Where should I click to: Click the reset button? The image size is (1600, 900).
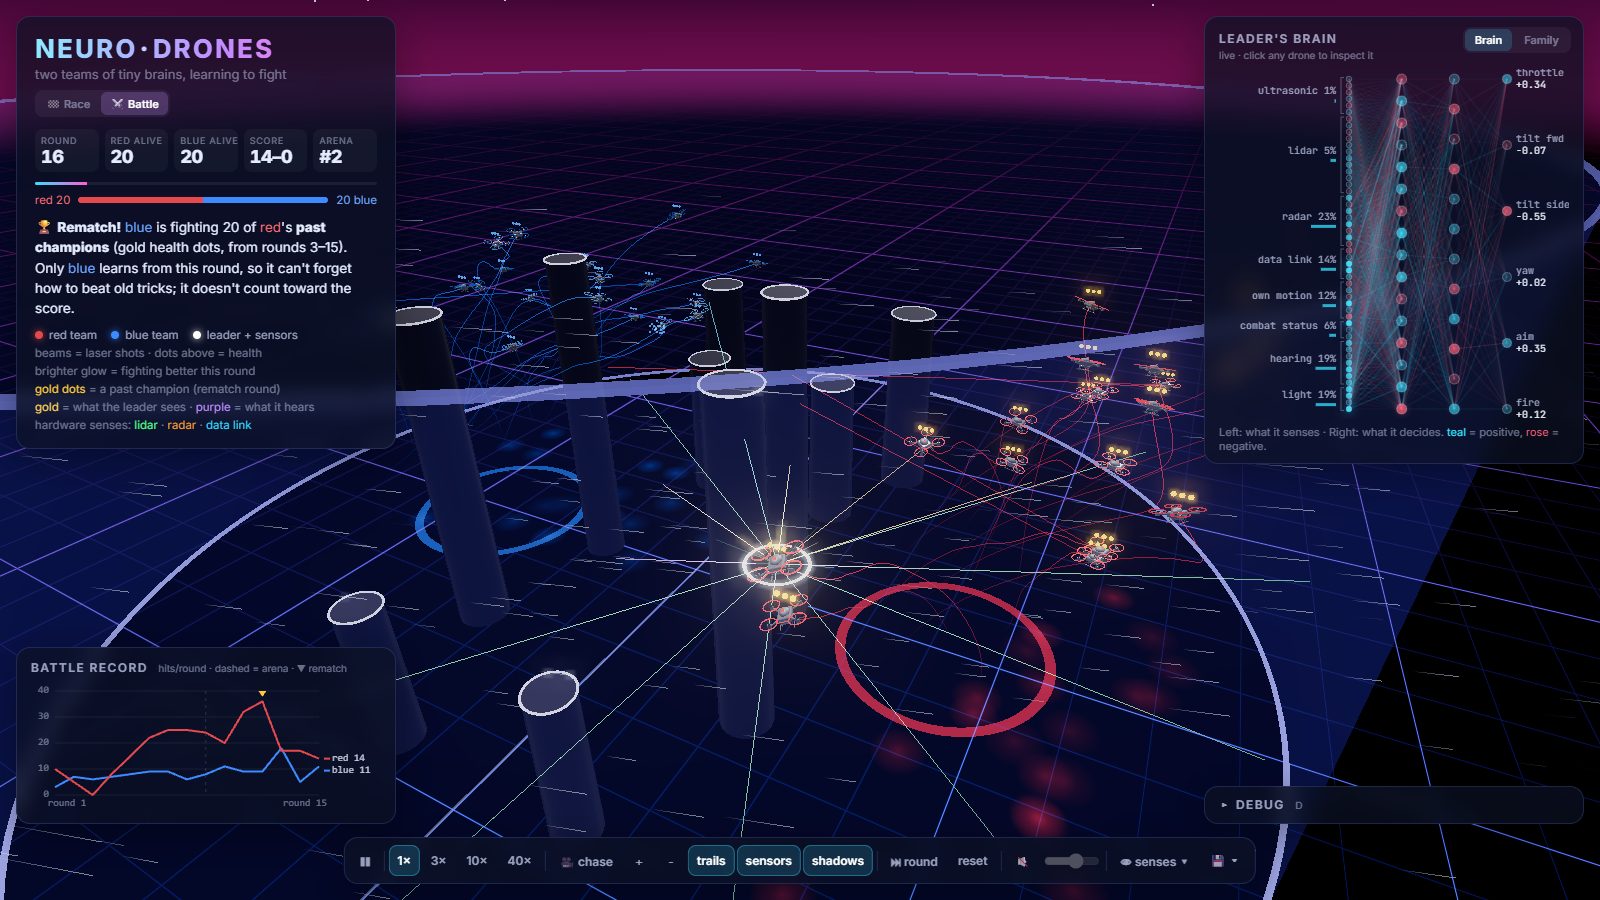[972, 861]
